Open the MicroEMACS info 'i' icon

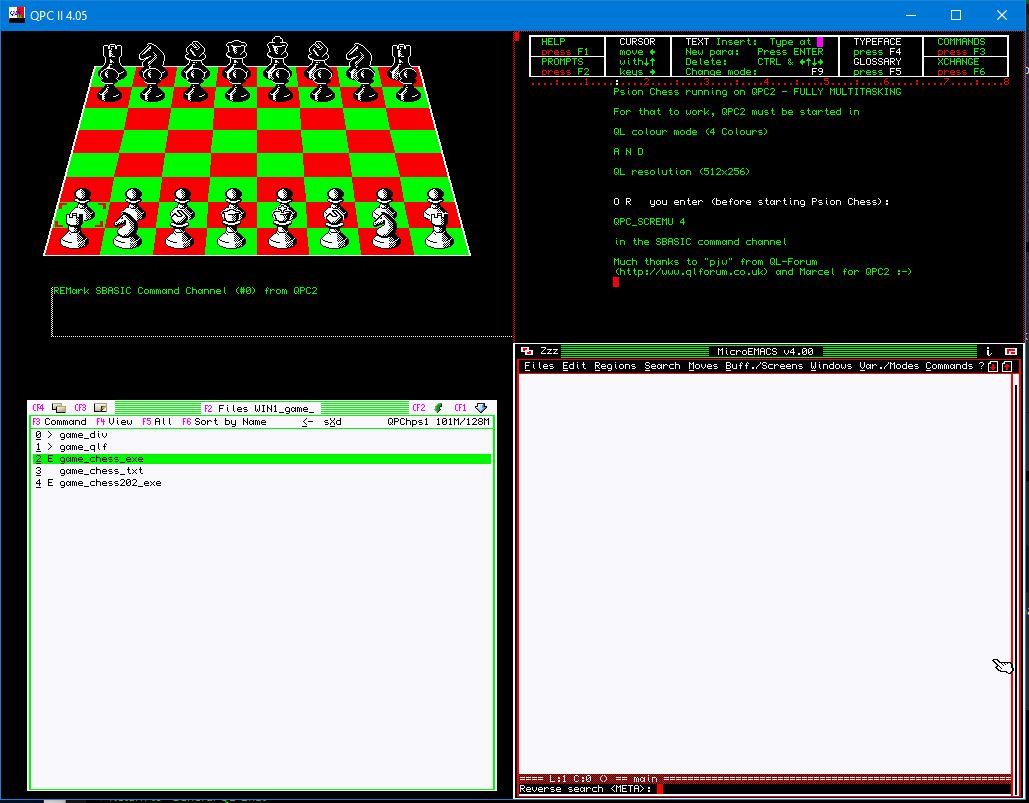point(989,352)
